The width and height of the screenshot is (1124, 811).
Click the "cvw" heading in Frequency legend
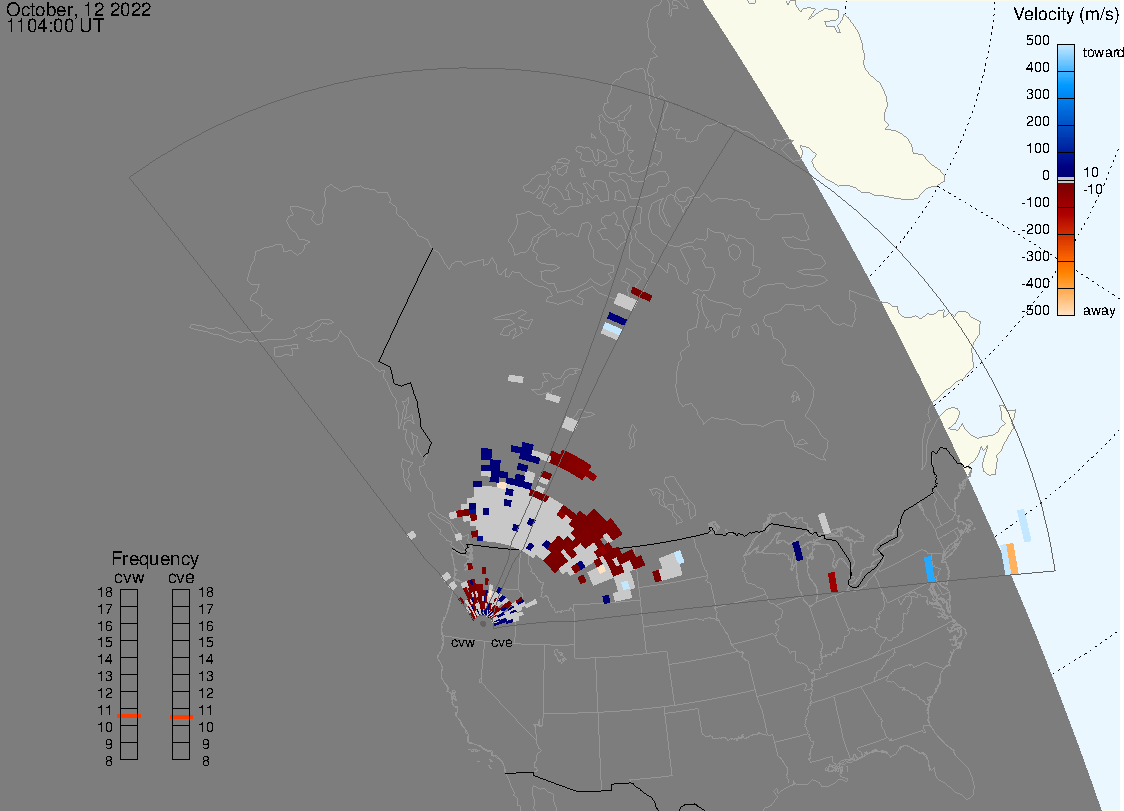[129, 578]
